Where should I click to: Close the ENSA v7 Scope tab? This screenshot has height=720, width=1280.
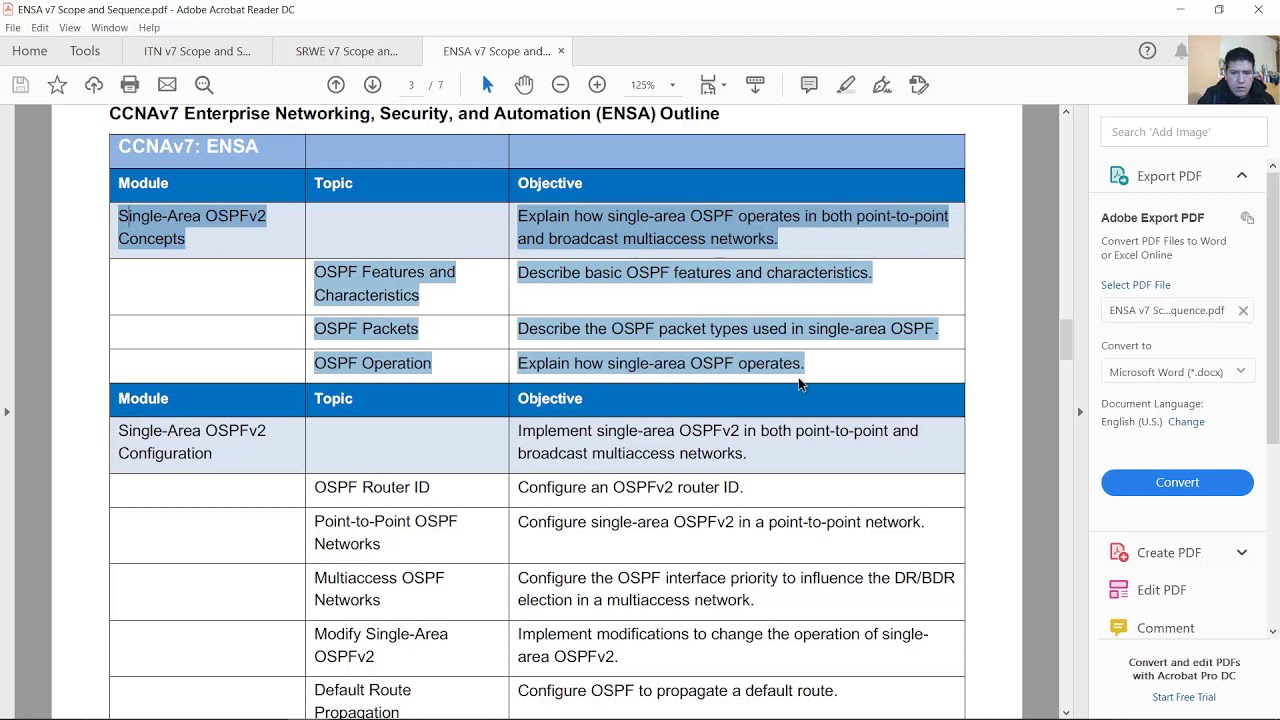point(561,51)
